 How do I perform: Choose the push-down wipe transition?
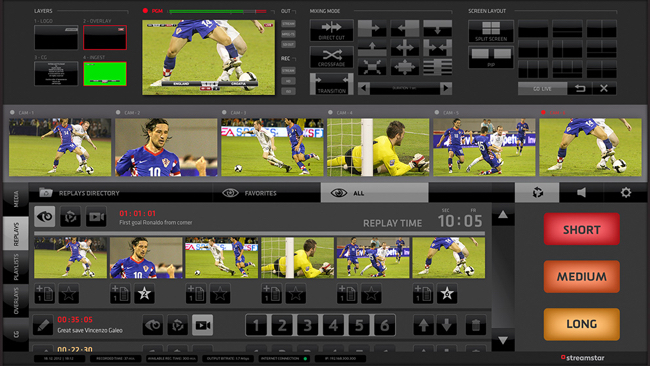(437, 28)
